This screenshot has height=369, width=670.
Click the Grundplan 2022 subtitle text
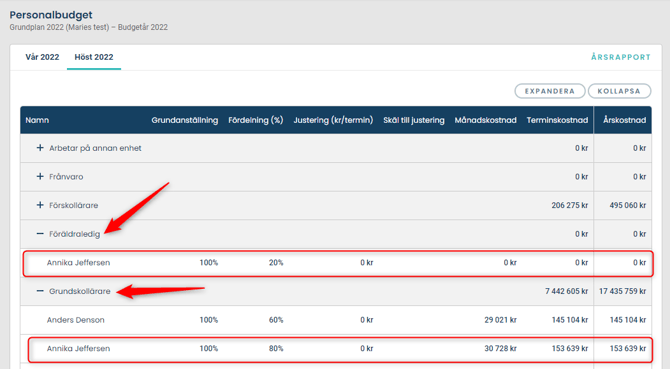pos(88,27)
